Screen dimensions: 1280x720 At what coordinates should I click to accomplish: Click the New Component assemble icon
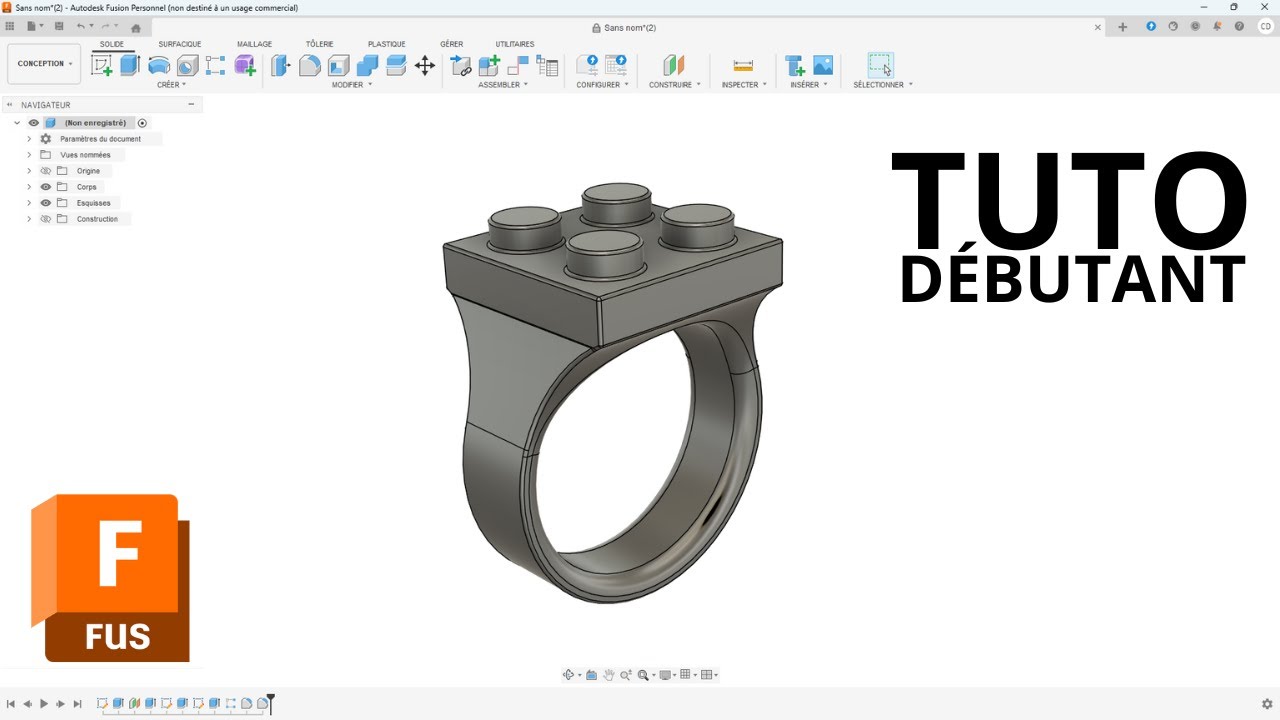pyautogui.click(x=489, y=66)
